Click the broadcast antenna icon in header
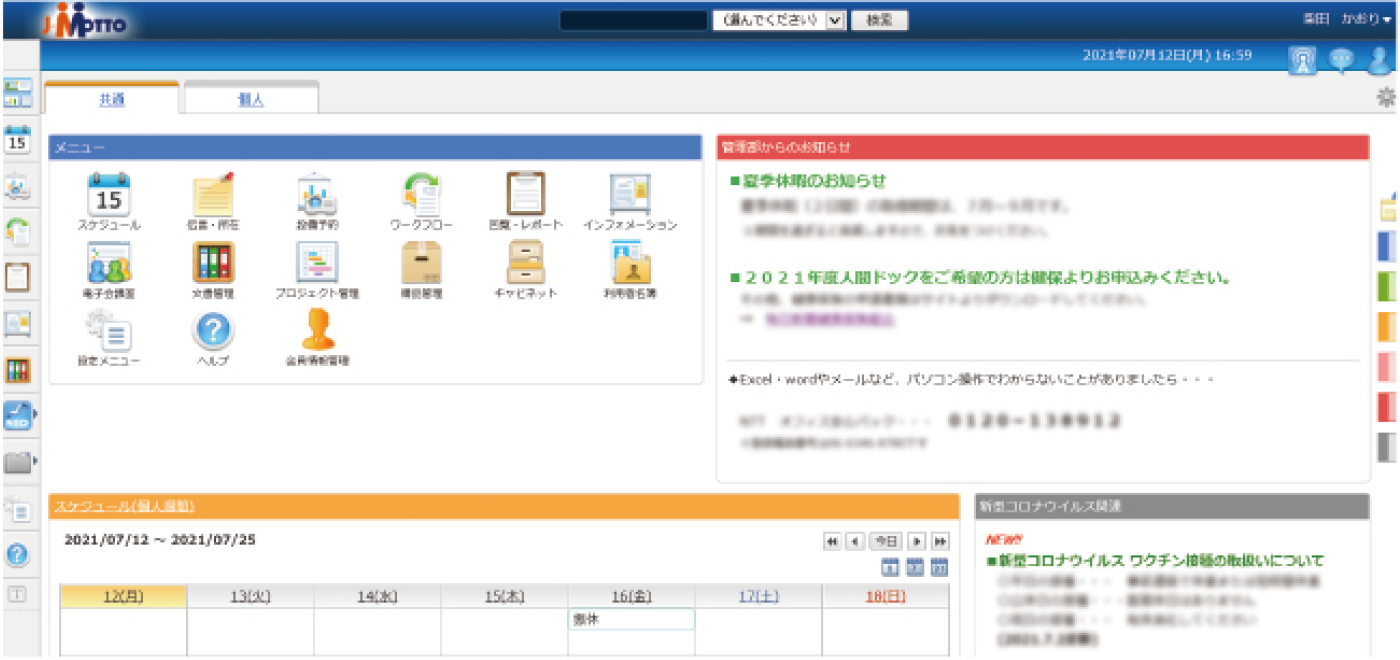Viewport: 1400px width, 660px height. coord(1302,61)
